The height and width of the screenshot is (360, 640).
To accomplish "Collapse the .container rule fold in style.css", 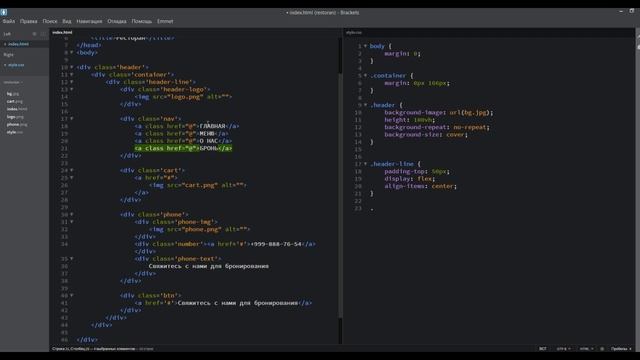I will coord(365,76).
